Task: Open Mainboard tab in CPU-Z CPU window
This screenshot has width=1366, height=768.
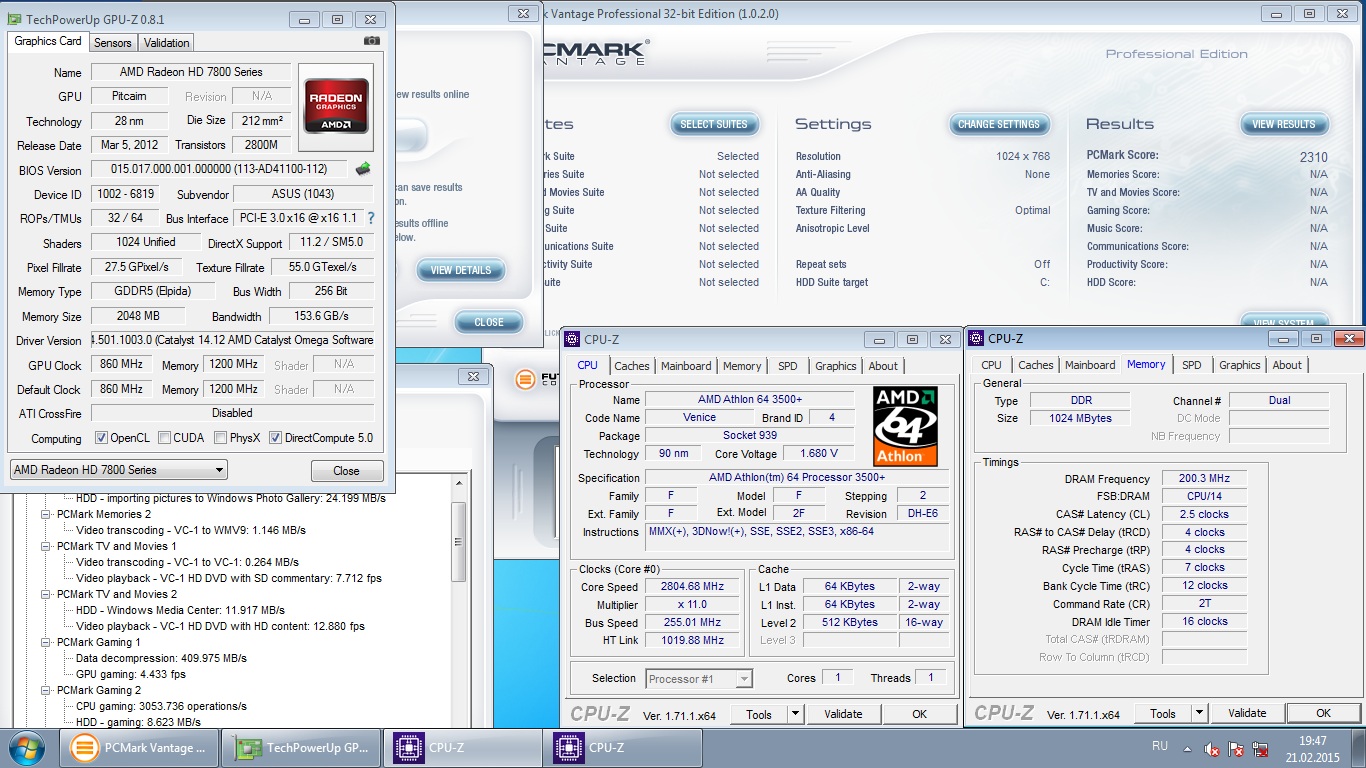Action: pos(686,366)
